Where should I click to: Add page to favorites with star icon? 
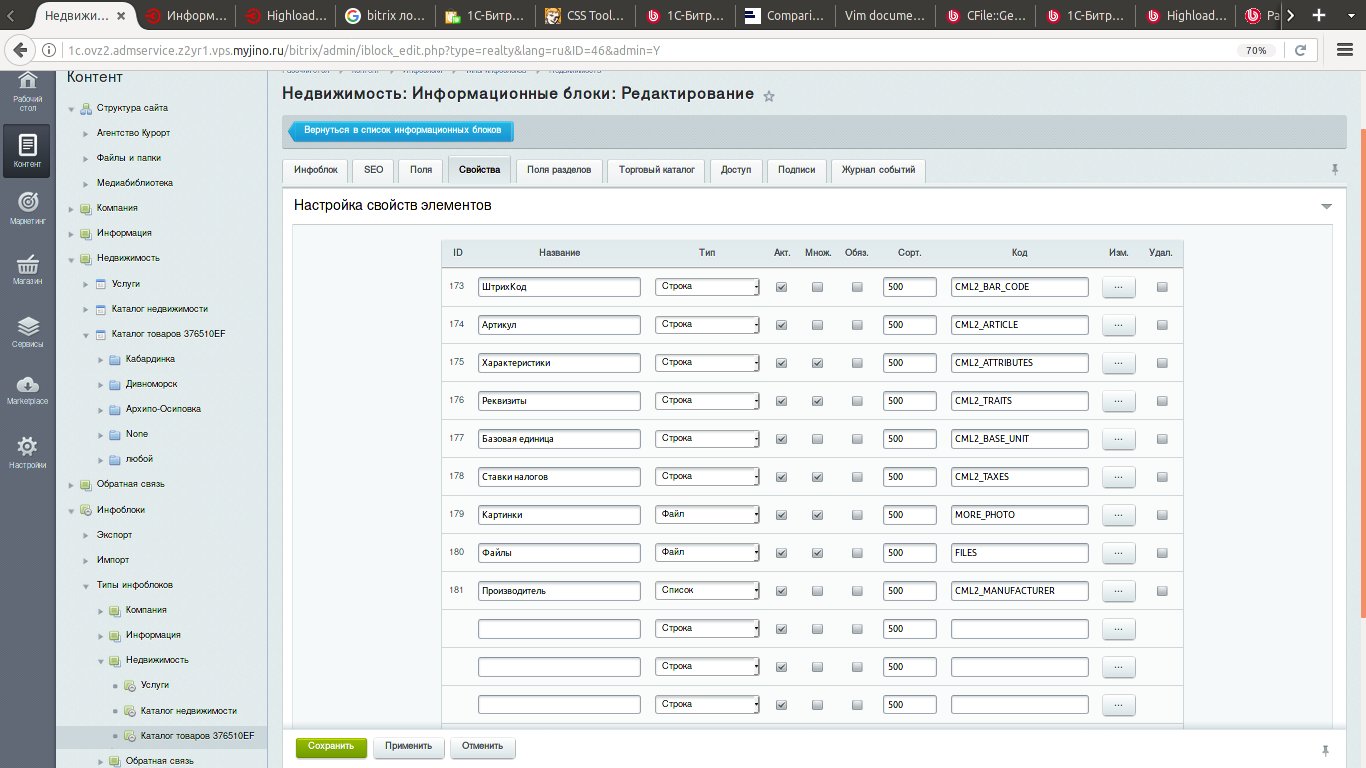tap(769, 96)
